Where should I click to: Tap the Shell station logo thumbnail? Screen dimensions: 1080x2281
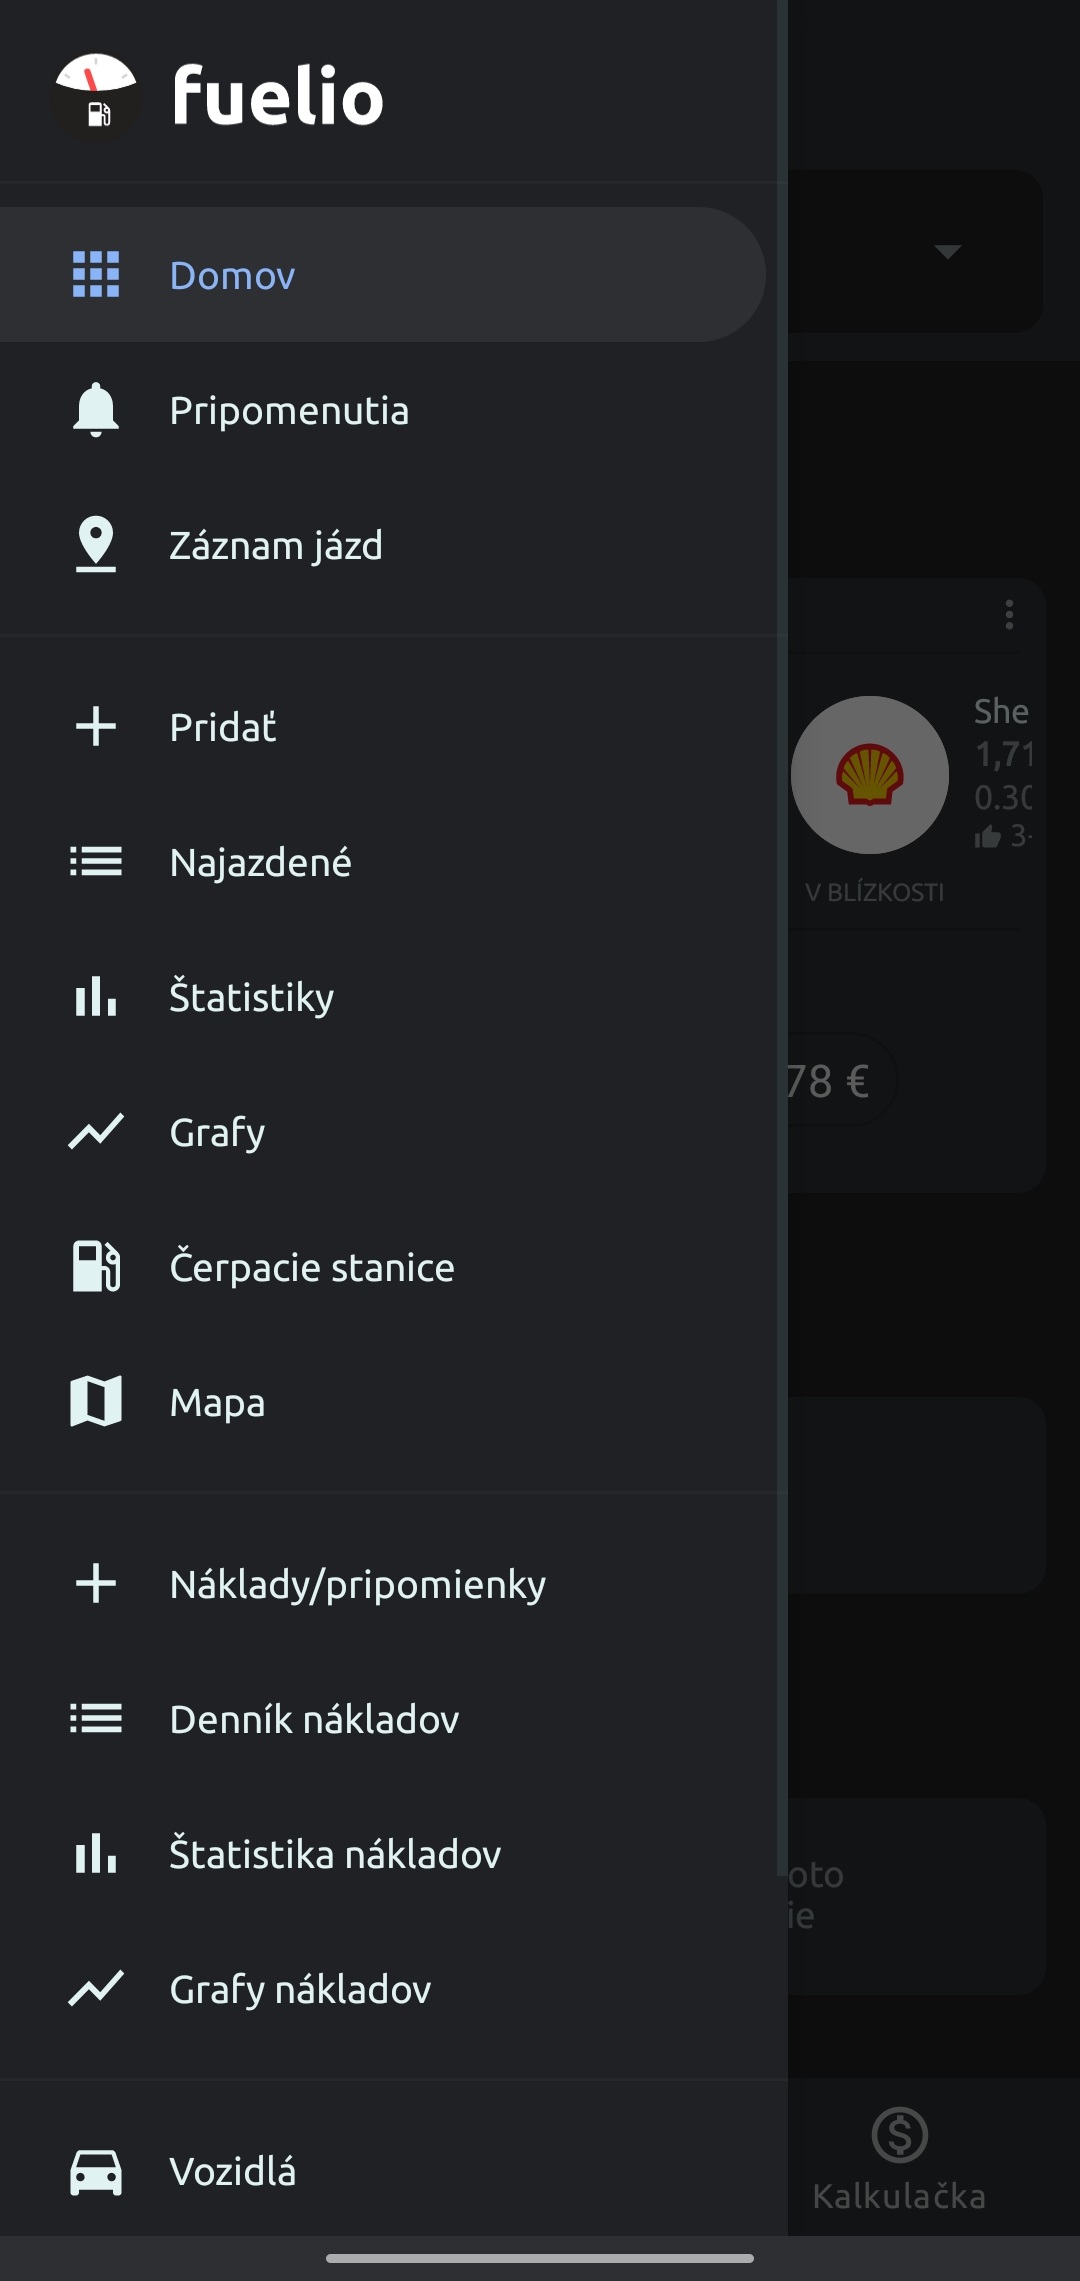coord(870,775)
